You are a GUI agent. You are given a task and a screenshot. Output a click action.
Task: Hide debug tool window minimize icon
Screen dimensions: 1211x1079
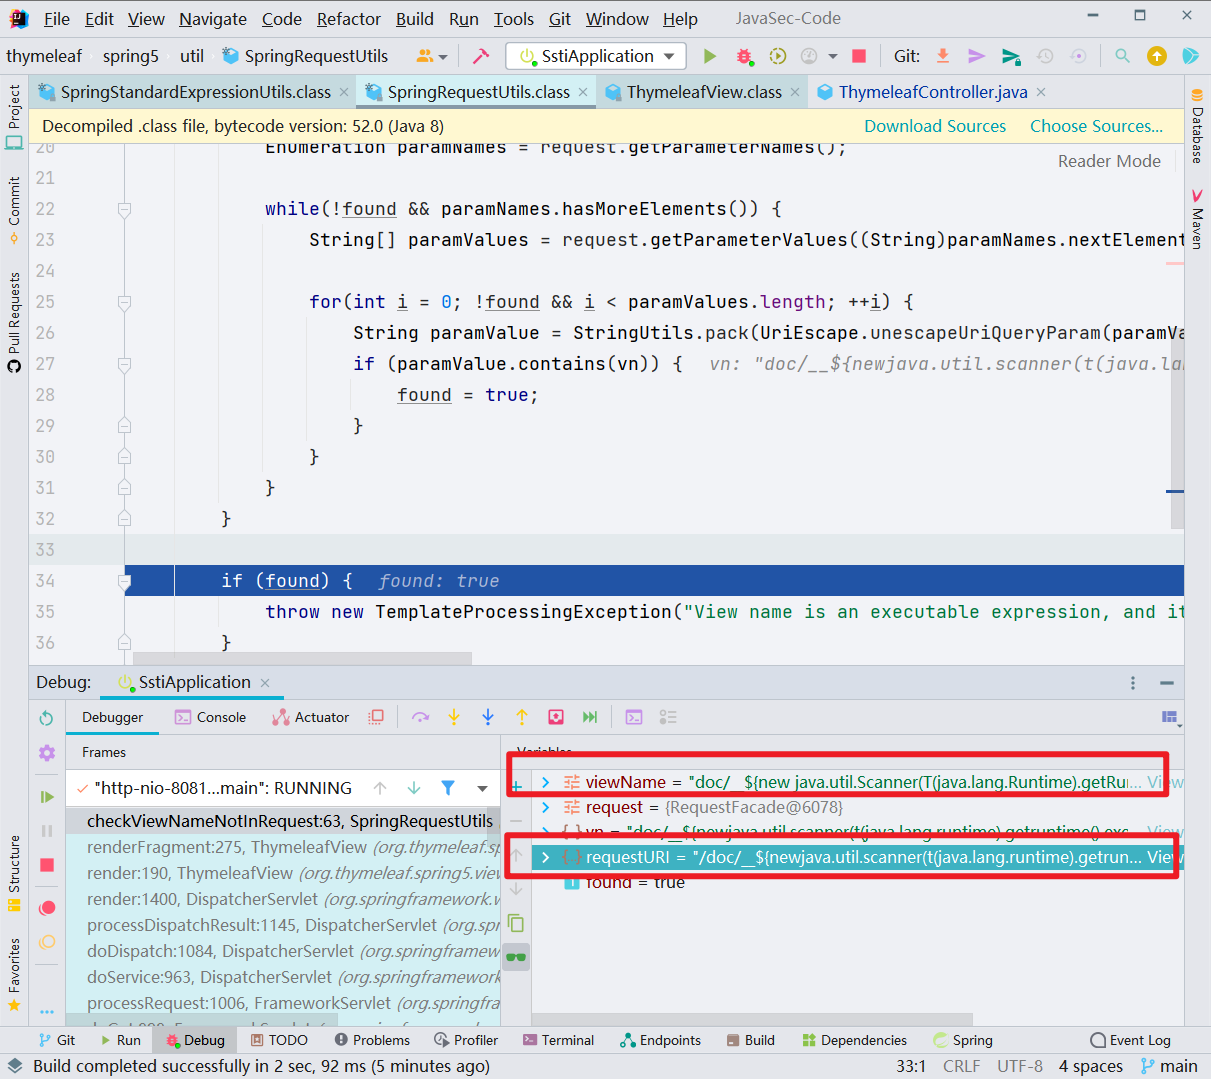coord(1167,683)
